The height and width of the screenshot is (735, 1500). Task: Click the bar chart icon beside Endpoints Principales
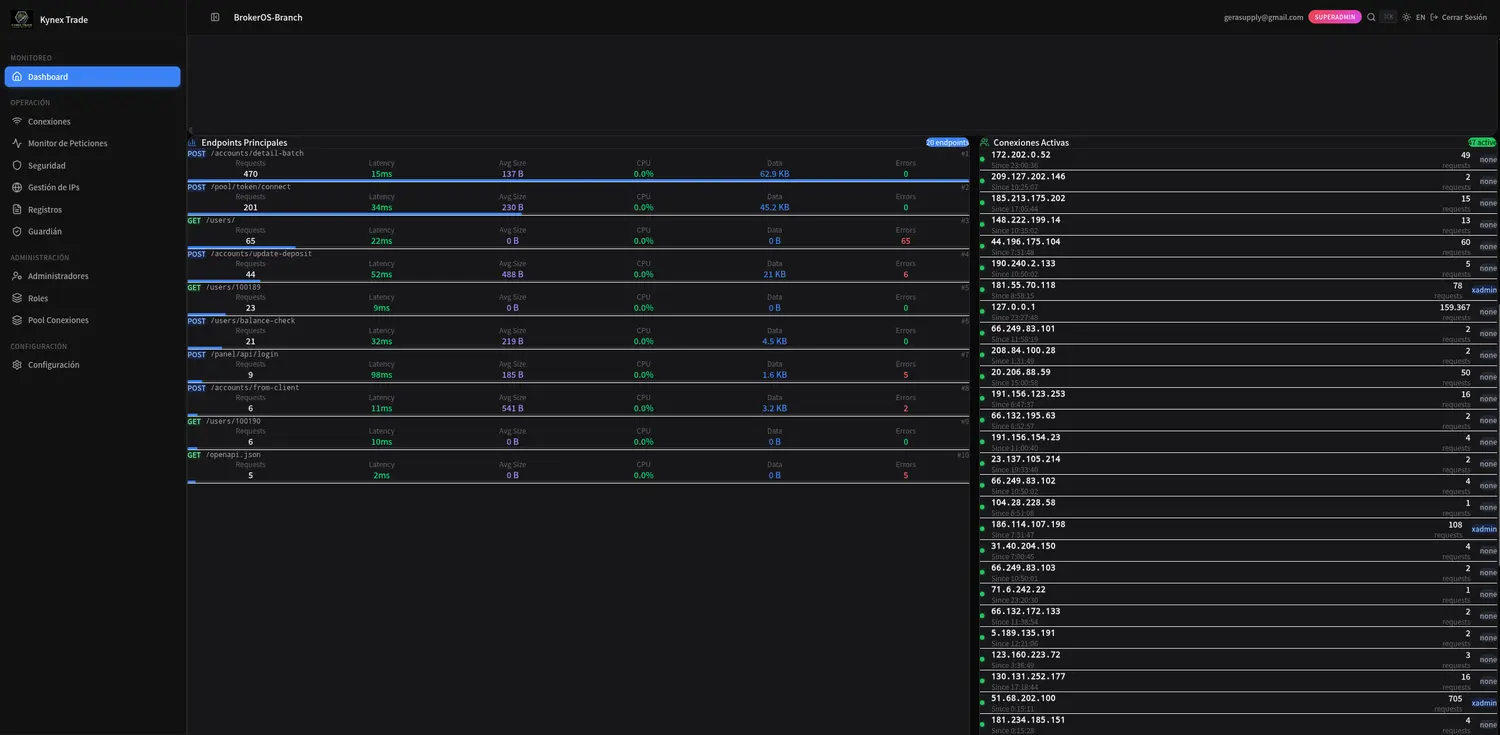coord(192,142)
